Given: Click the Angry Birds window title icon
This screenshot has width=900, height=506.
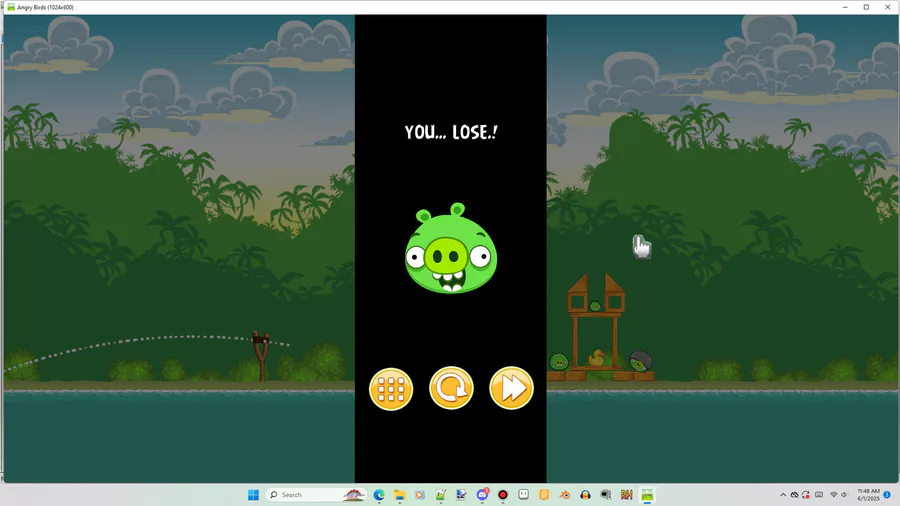Looking at the screenshot, I should tap(10, 7).
